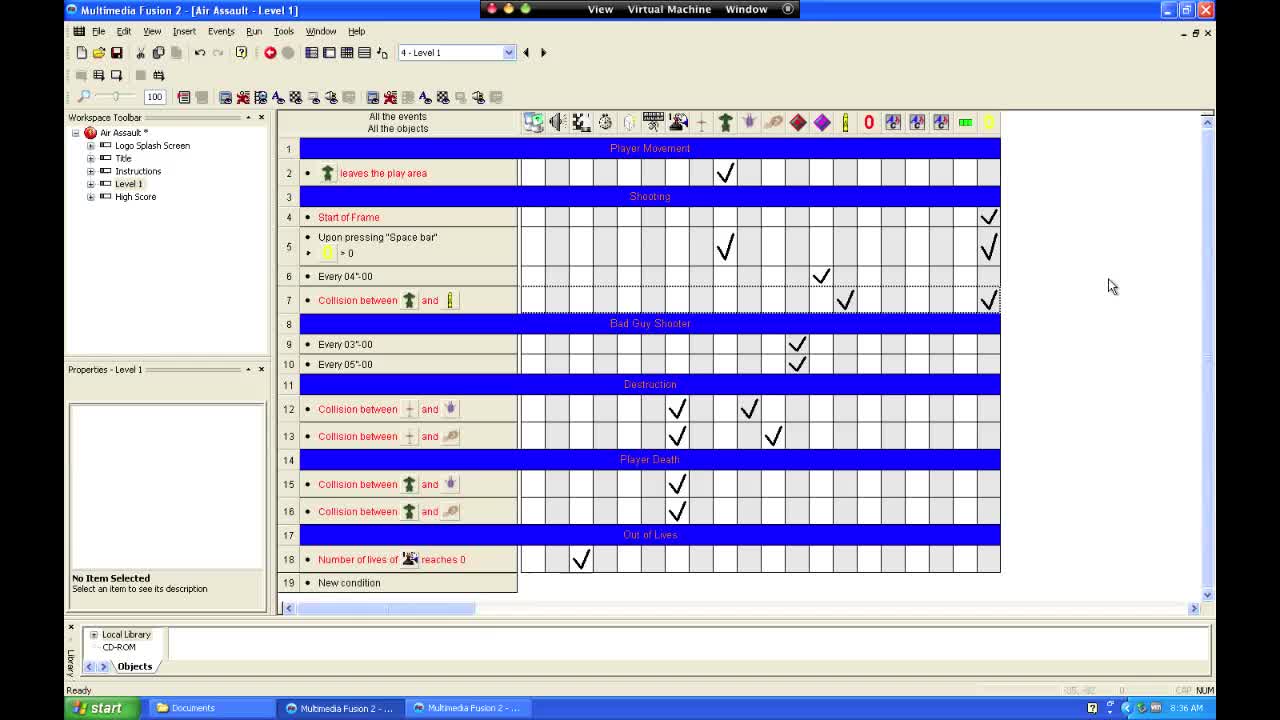Toggle row 15 check under Player 1 column
The width and height of the screenshot is (1280, 720).
point(677,484)
